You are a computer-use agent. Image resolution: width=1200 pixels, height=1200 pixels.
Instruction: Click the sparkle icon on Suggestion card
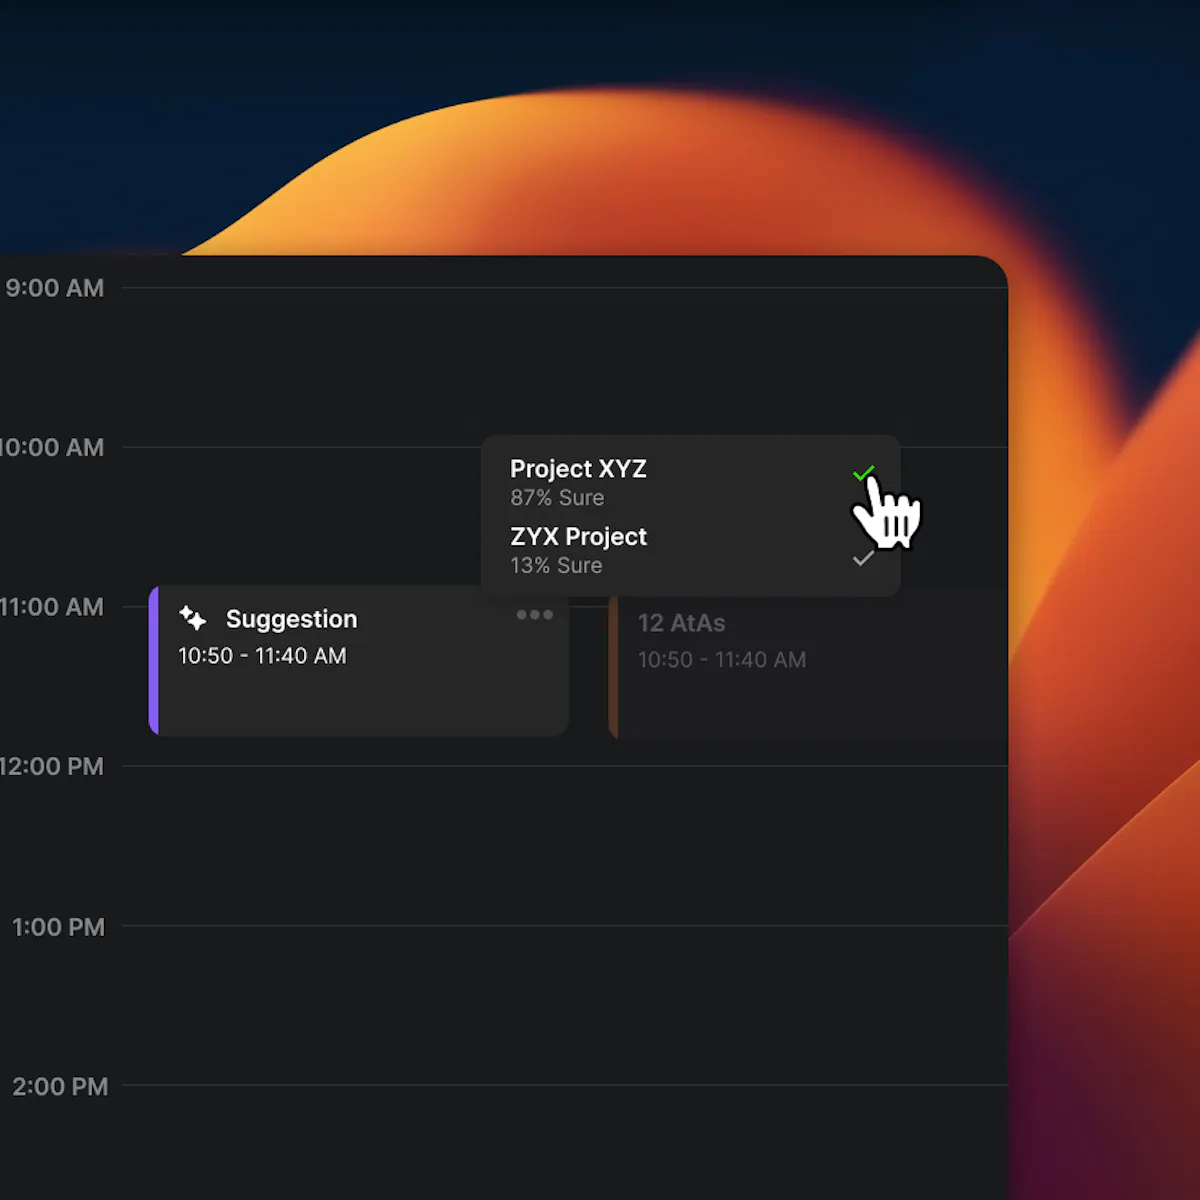click(193, 619)
